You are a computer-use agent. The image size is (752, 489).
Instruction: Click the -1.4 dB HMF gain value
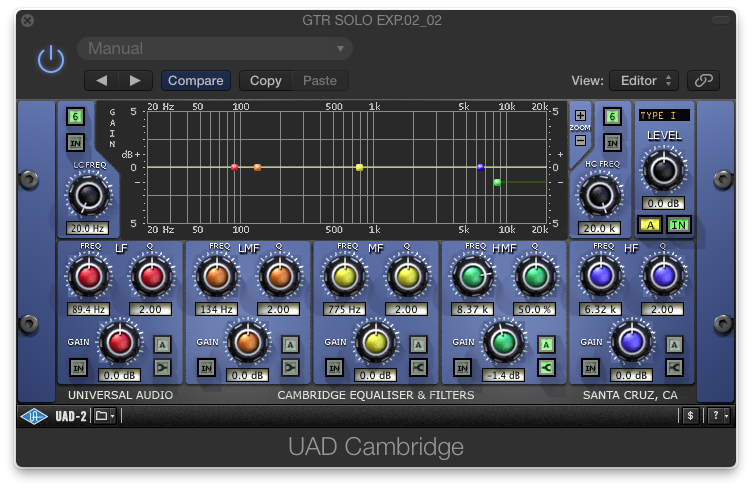(x=503, y=375)
